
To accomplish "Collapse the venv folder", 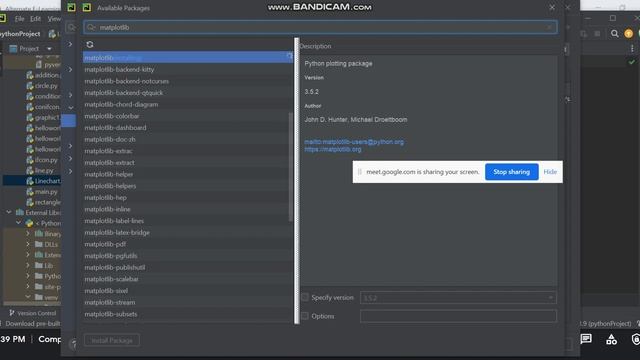I will click(x=28, y=297).
